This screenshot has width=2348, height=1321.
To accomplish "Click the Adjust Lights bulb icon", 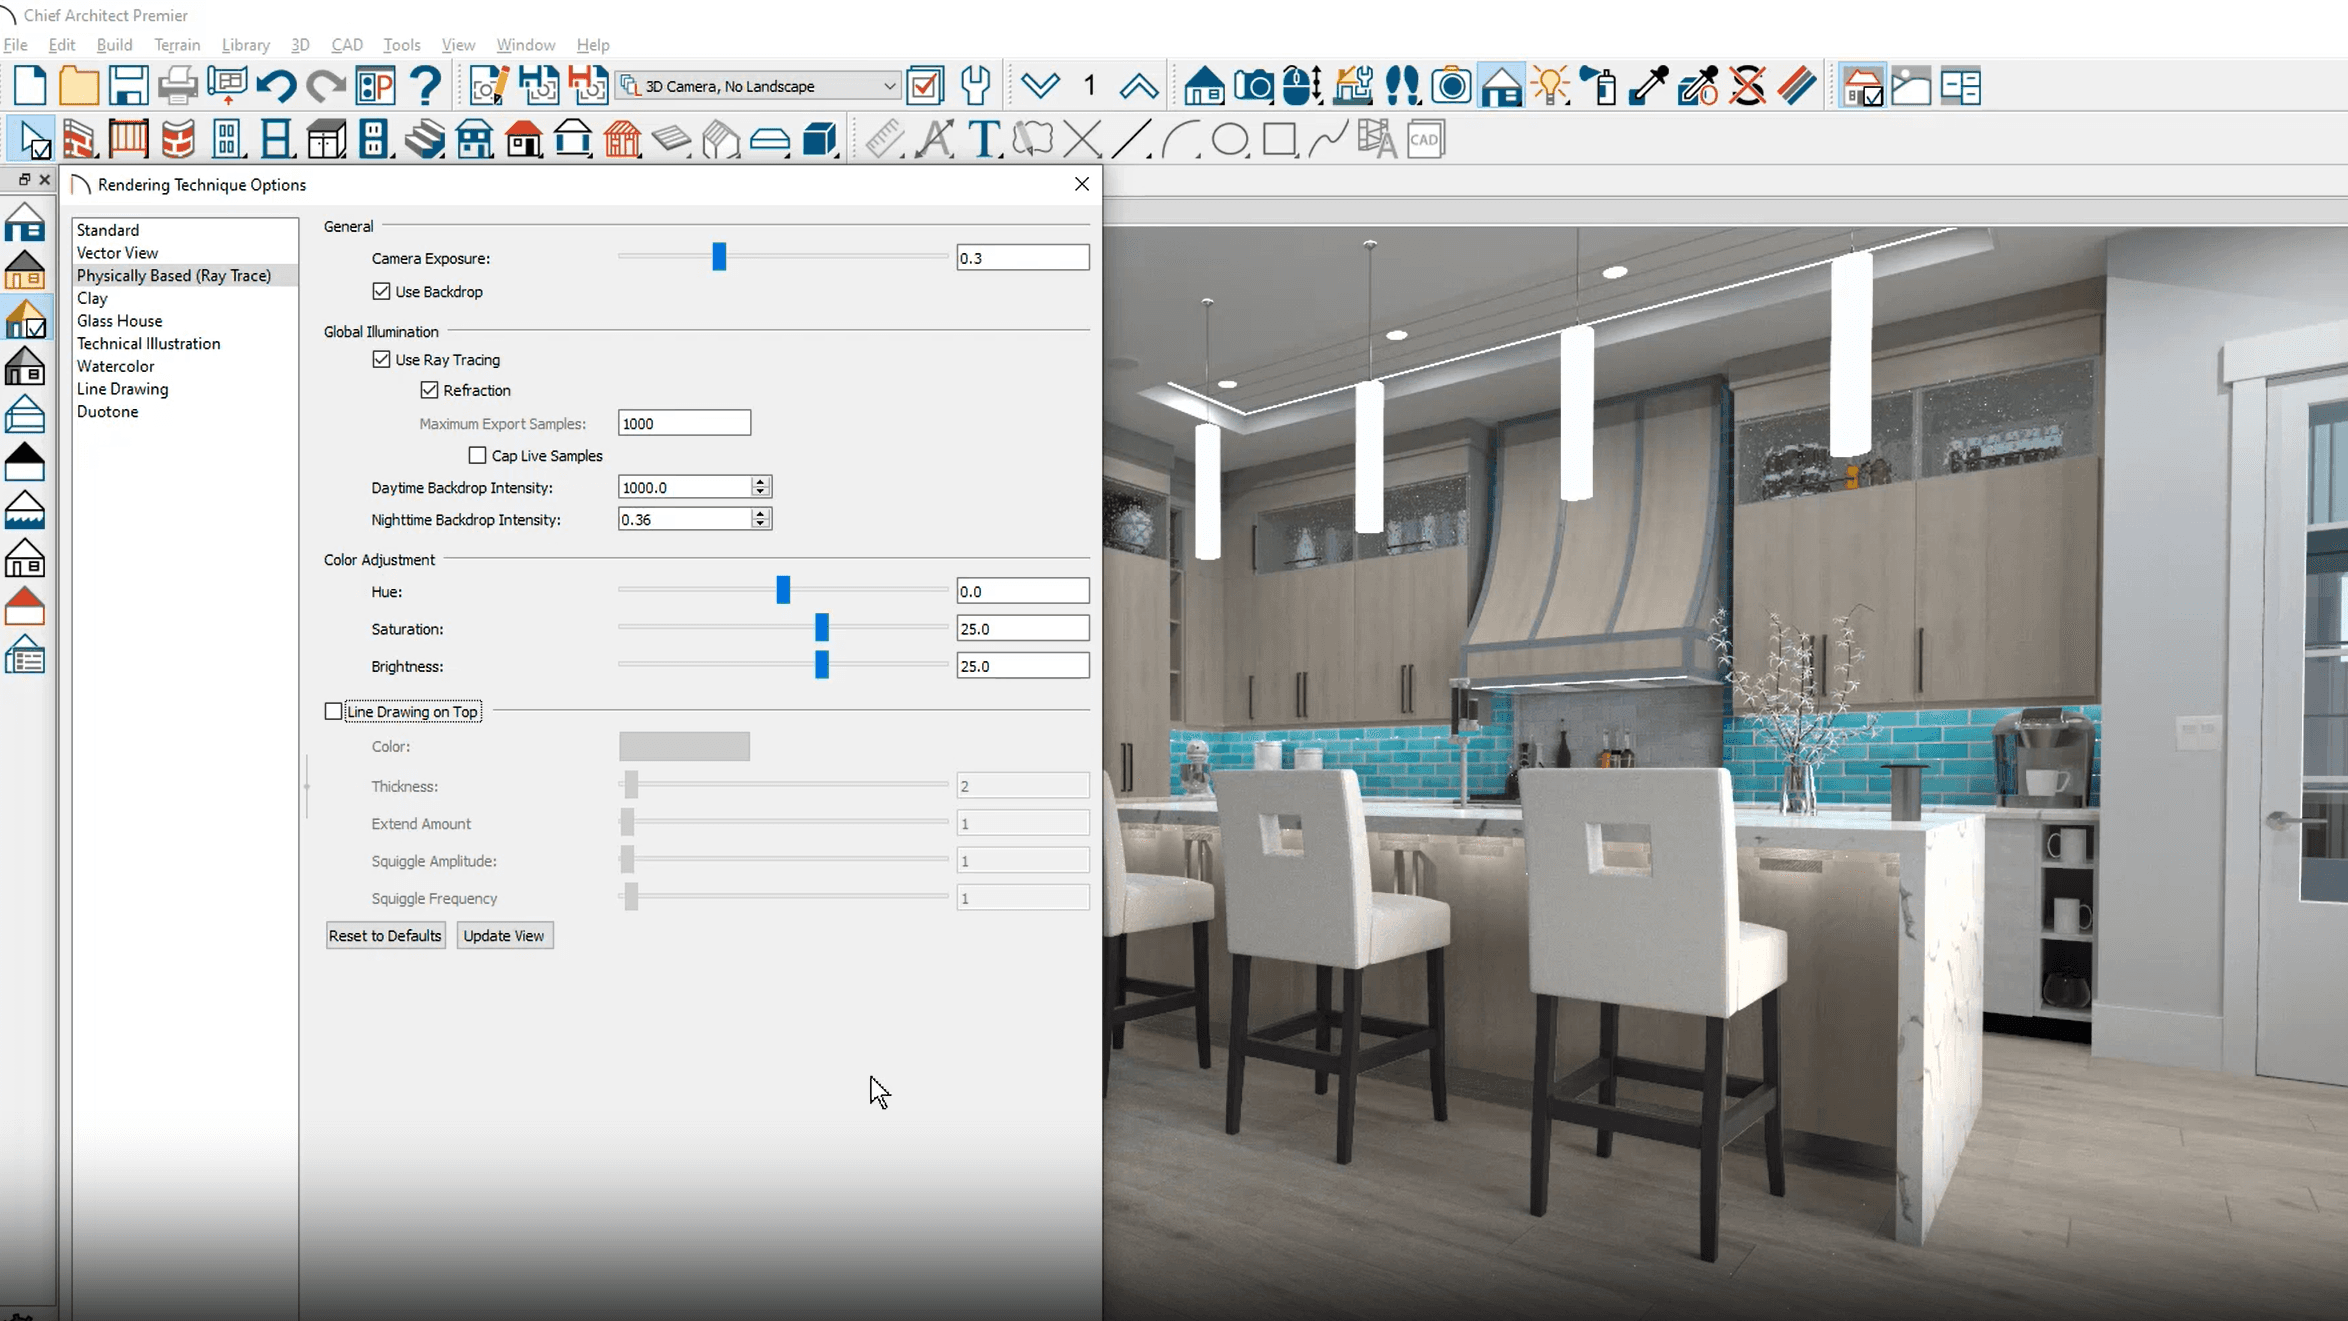I will (1549, 86).
